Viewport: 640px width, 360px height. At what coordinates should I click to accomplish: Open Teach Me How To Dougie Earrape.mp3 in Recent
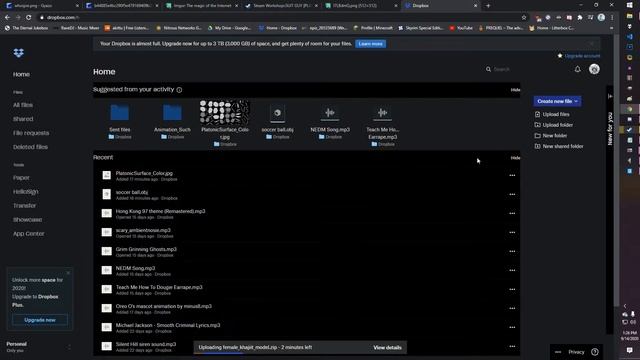(x=159, y=287)
